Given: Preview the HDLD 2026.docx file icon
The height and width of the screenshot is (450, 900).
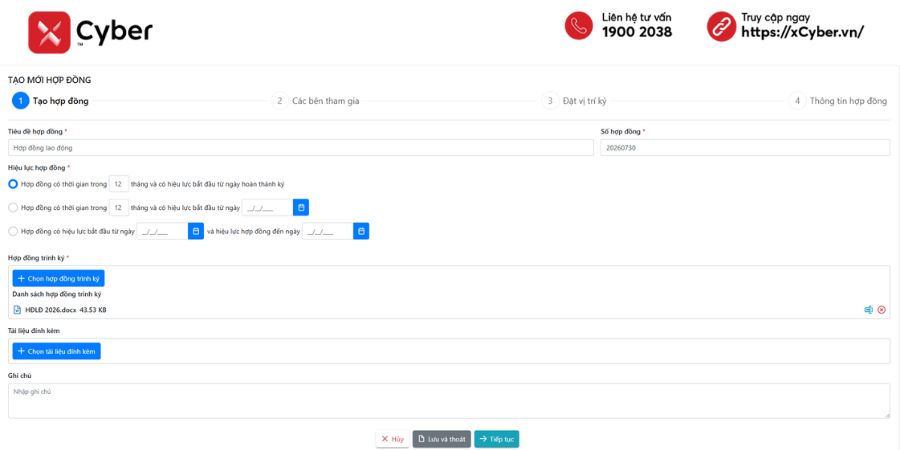Looking at the screenshot, I should 868,310.
